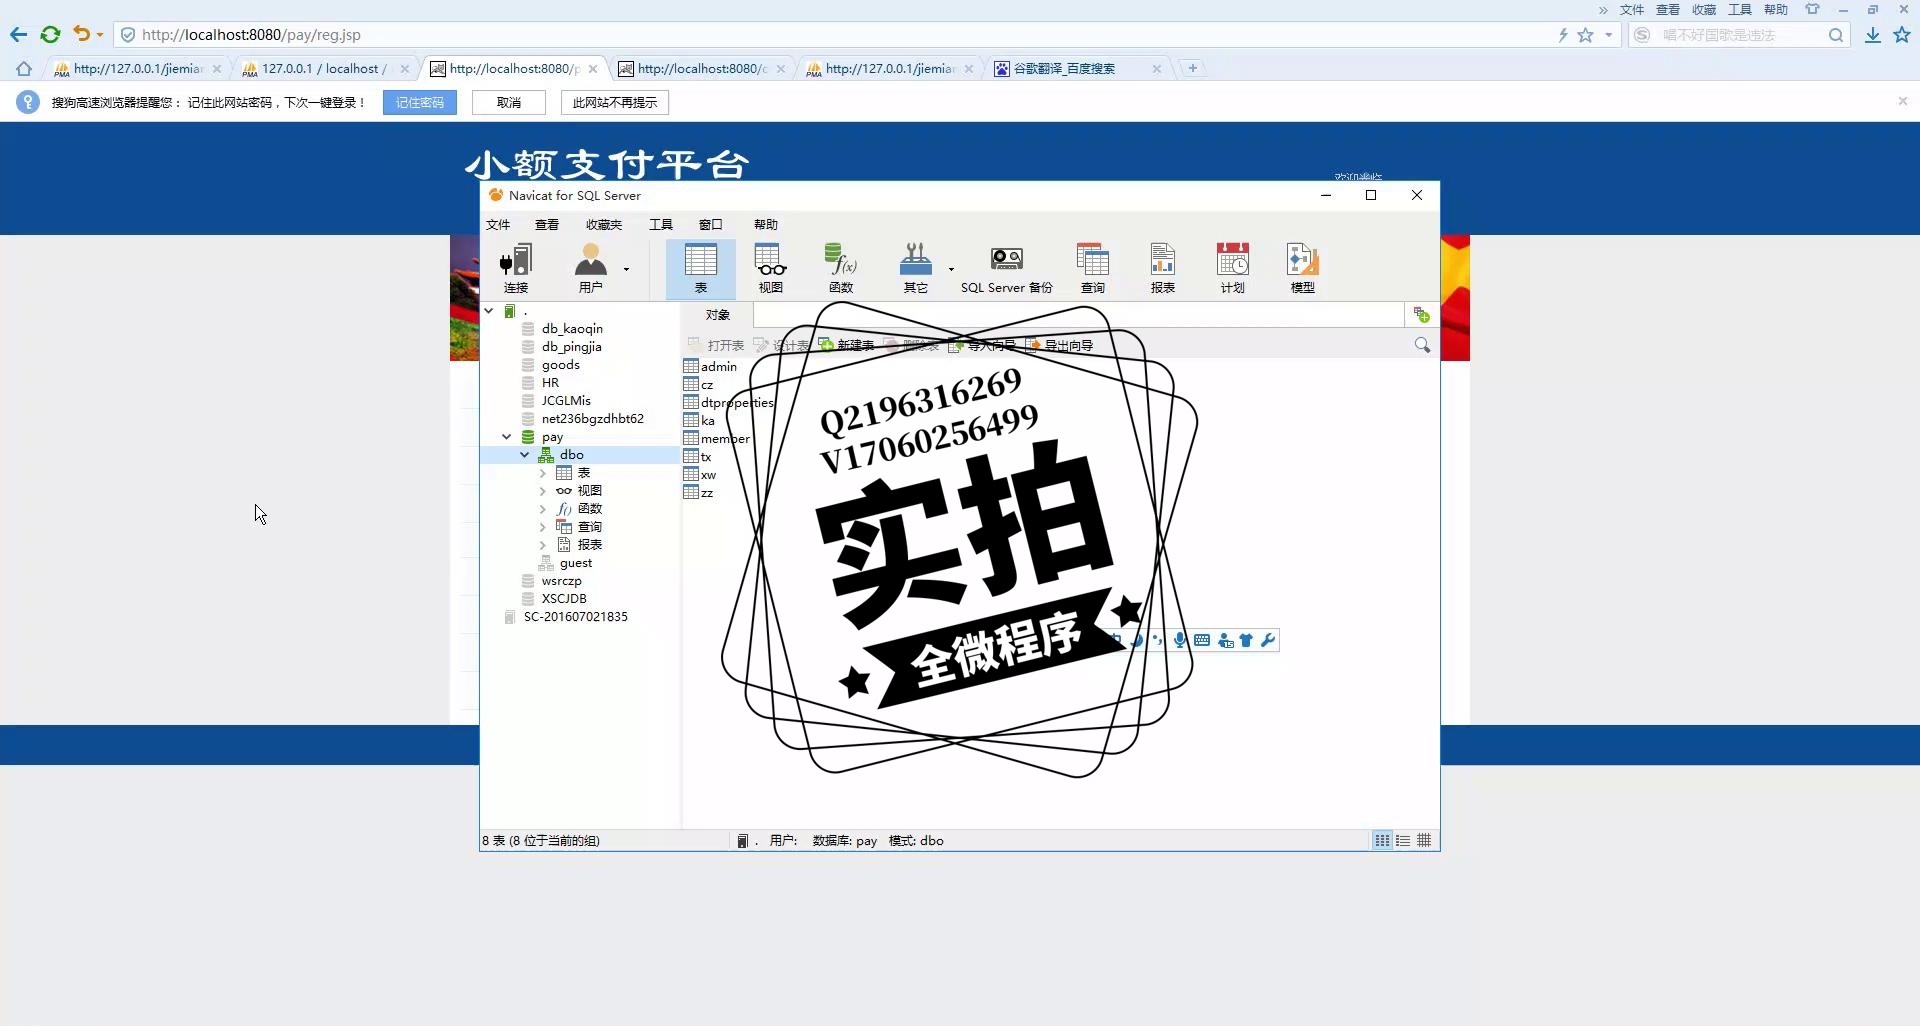Select the zz table

699,493
